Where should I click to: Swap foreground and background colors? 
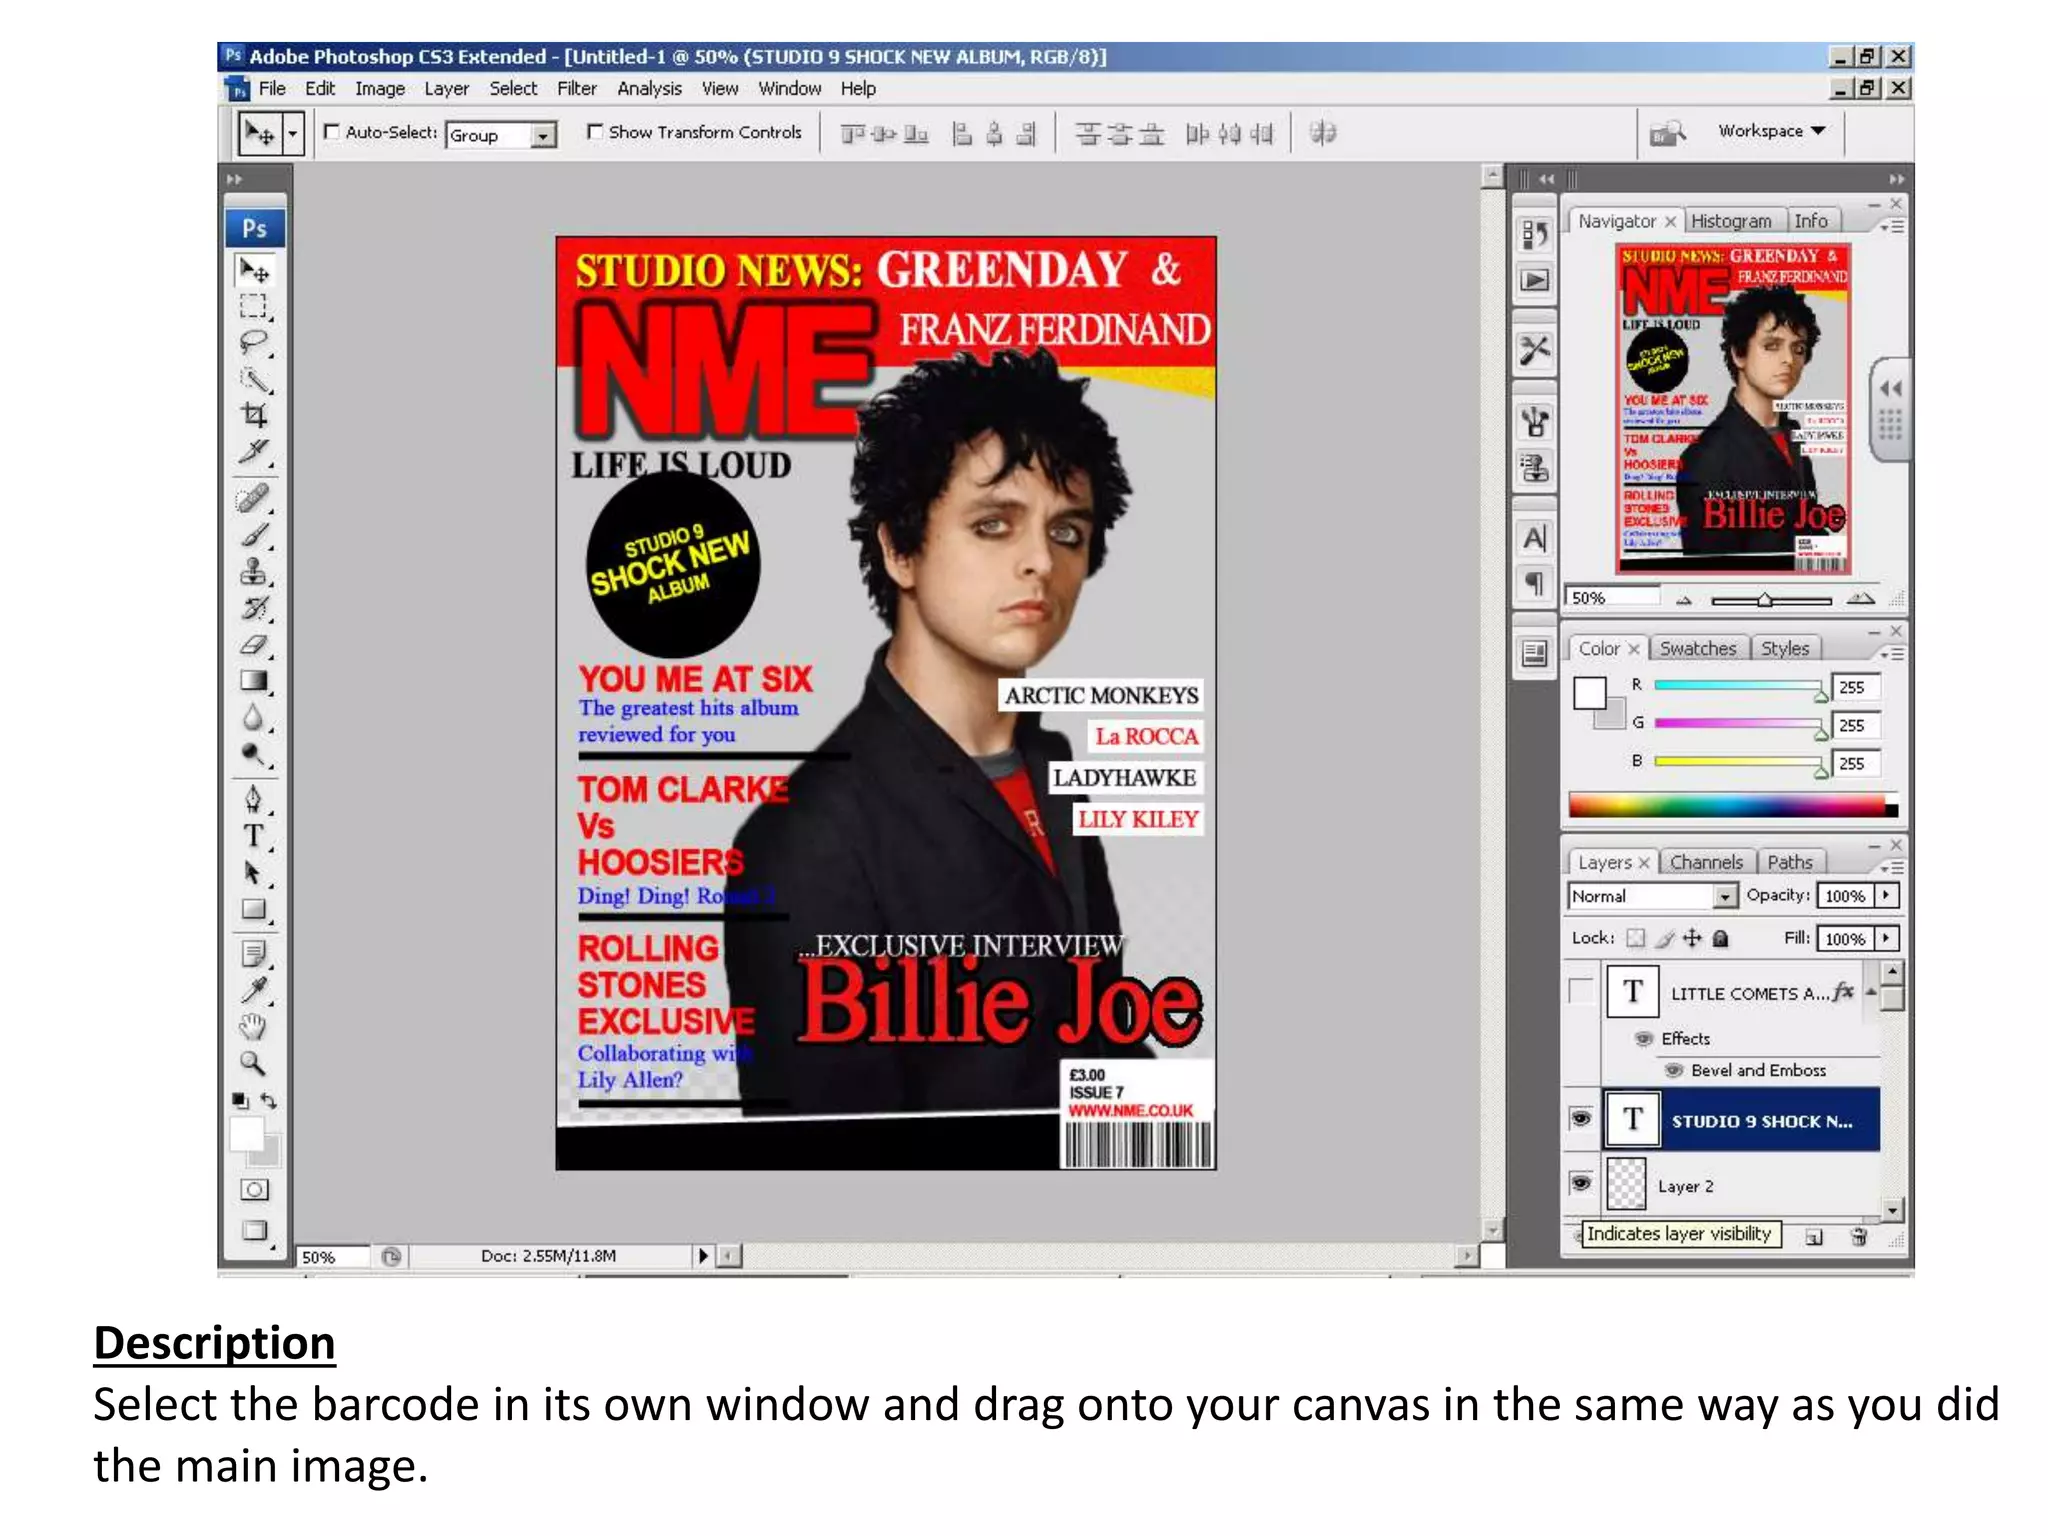click(269, 1101)
